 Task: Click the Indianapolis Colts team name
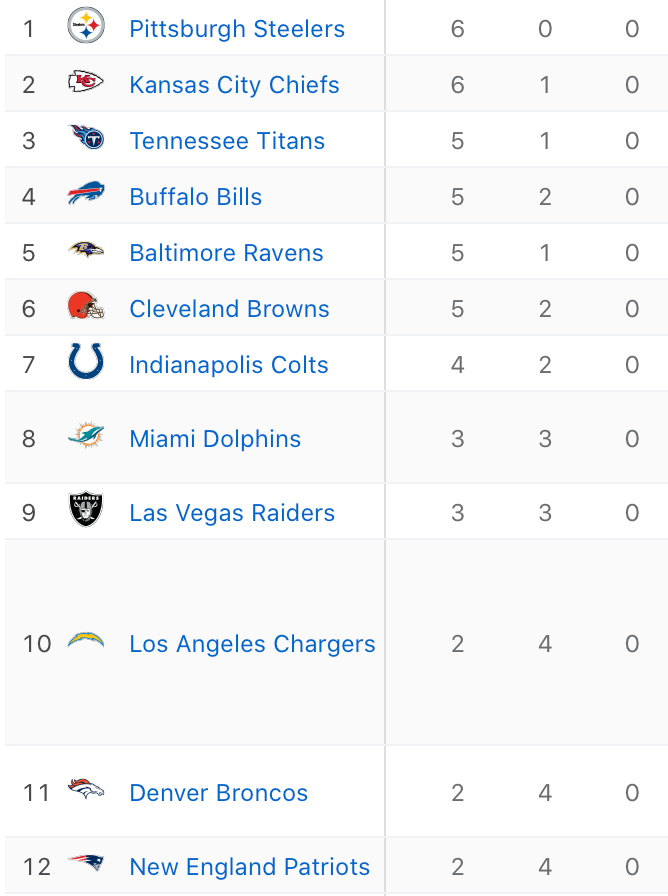click(x=229, y=365)
